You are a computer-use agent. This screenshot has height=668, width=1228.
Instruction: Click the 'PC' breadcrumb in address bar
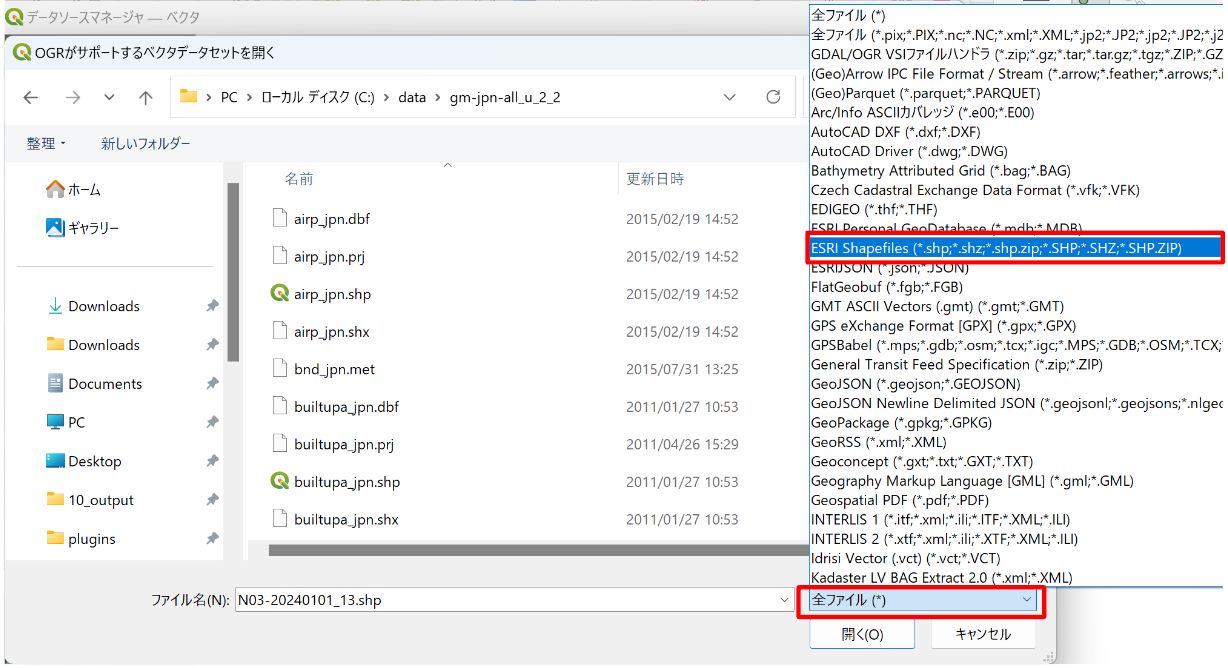point(229,97)
